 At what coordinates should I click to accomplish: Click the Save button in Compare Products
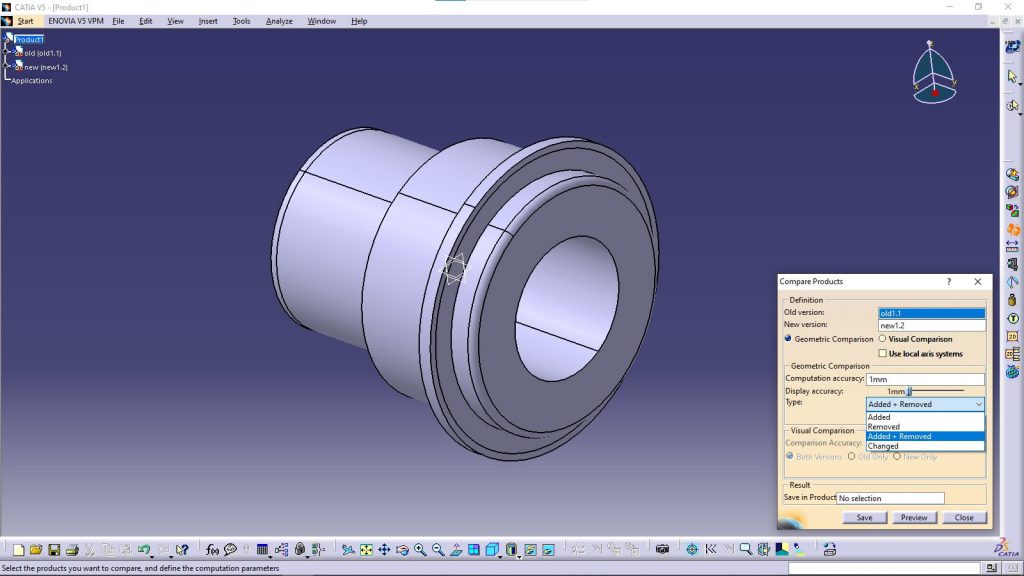tap(864, 517)
